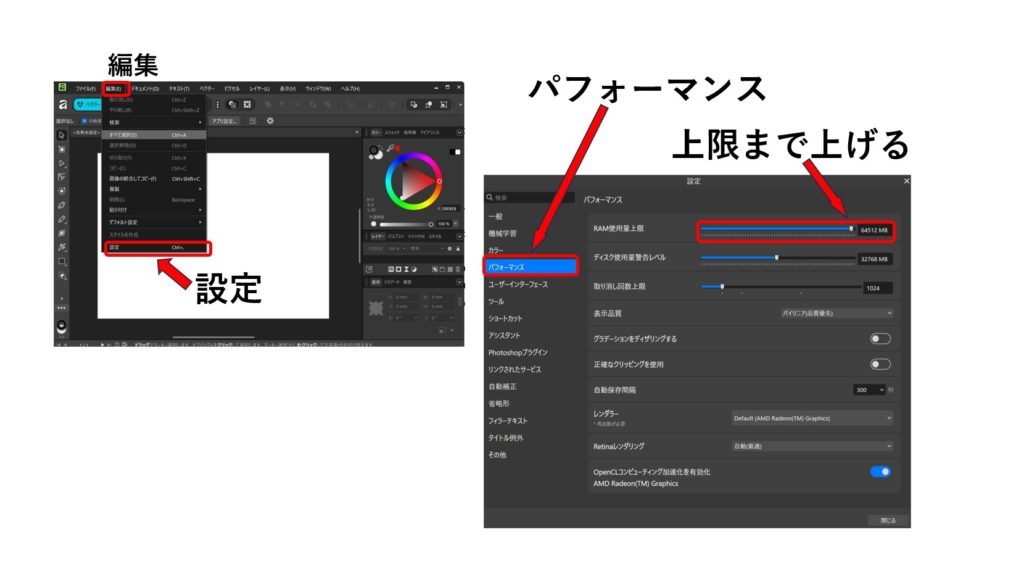This screenshot has height=569, width=1024.
Task: Select the Move tool arrow in left toolbar
Action: [x=61, y=135]
